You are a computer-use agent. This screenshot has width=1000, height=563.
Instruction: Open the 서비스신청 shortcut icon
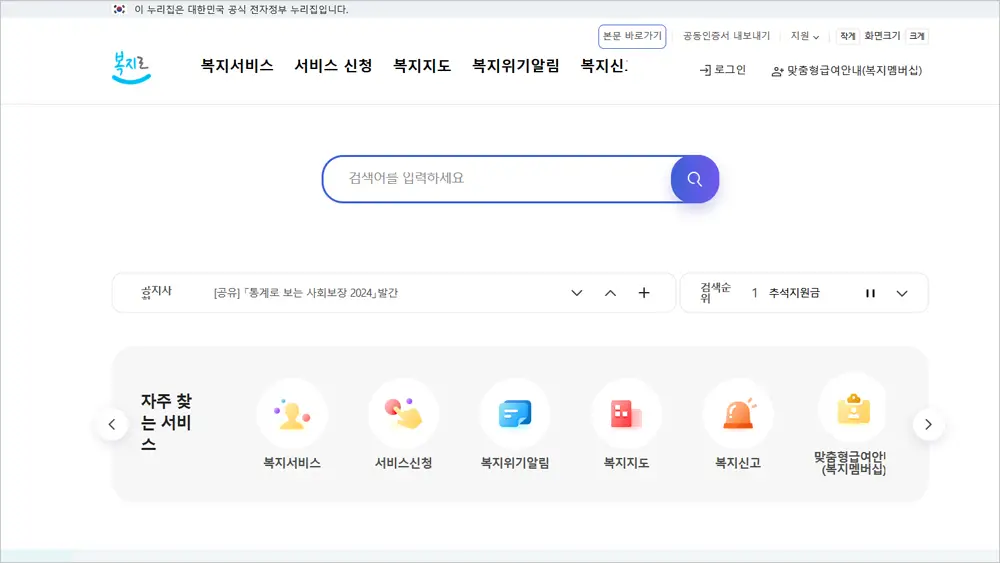403,414
